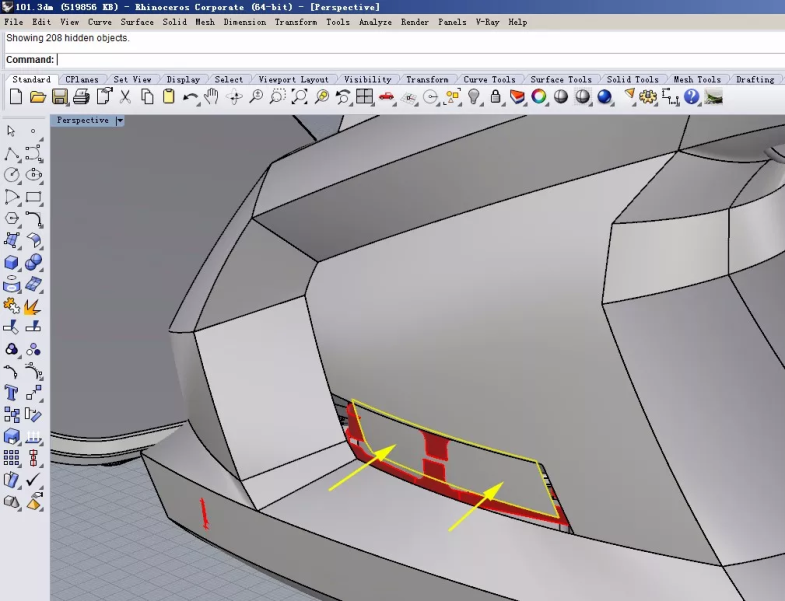Switch to the Curve Tools tab

[489, 79]
